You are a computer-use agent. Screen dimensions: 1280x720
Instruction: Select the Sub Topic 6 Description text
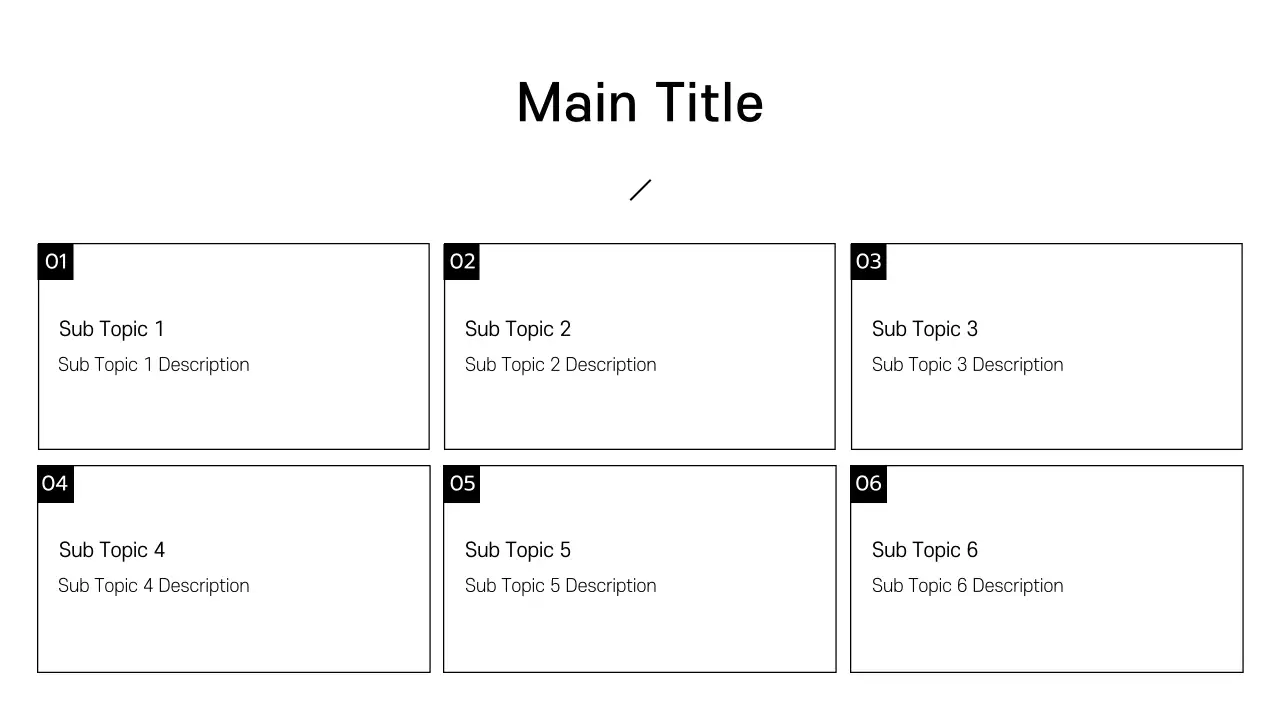[968, 586]
